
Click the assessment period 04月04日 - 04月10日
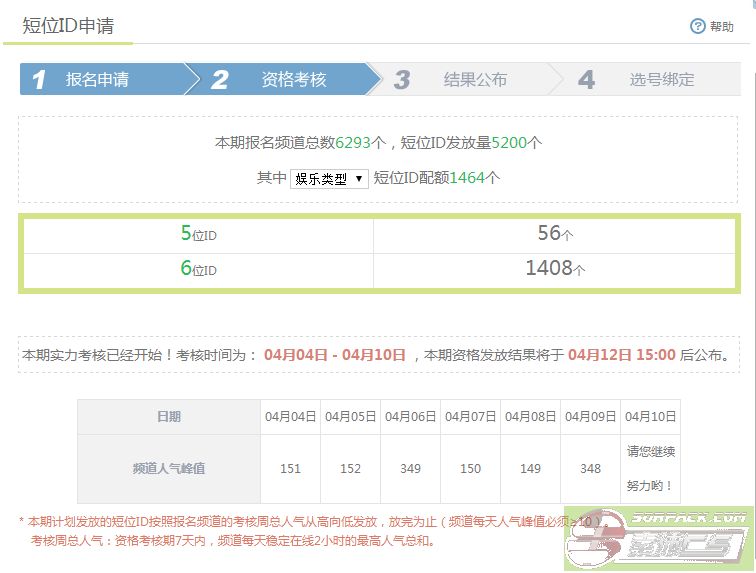(335, 355)
